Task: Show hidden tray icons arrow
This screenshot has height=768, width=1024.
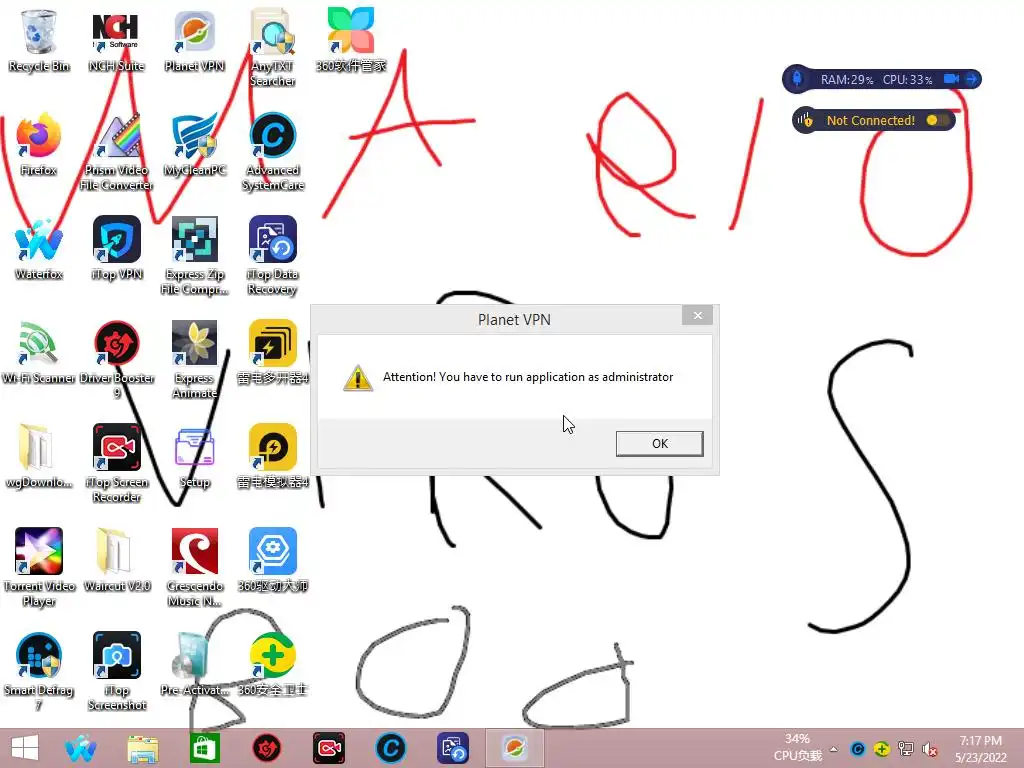Action: click(833, 749)
